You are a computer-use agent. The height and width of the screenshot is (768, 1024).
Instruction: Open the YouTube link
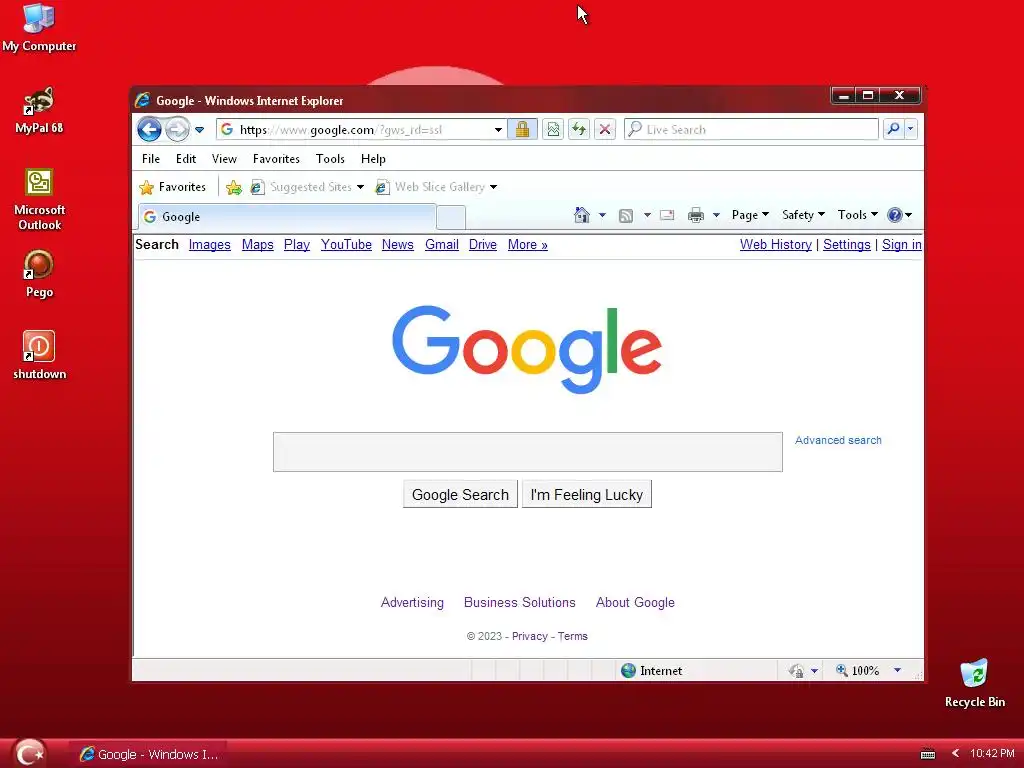[346, 244]
